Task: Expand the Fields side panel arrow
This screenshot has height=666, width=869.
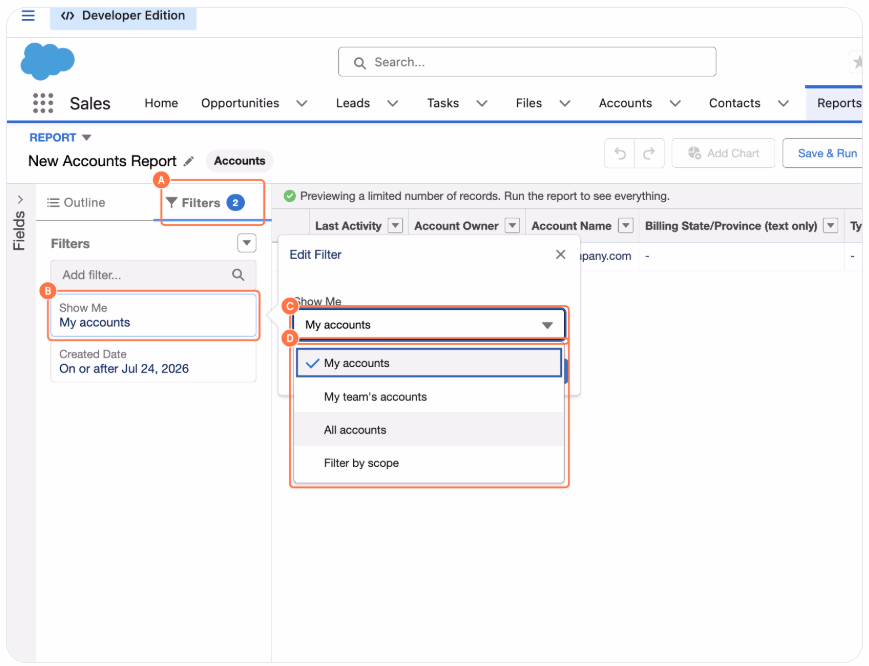Action: coord(21,199)
